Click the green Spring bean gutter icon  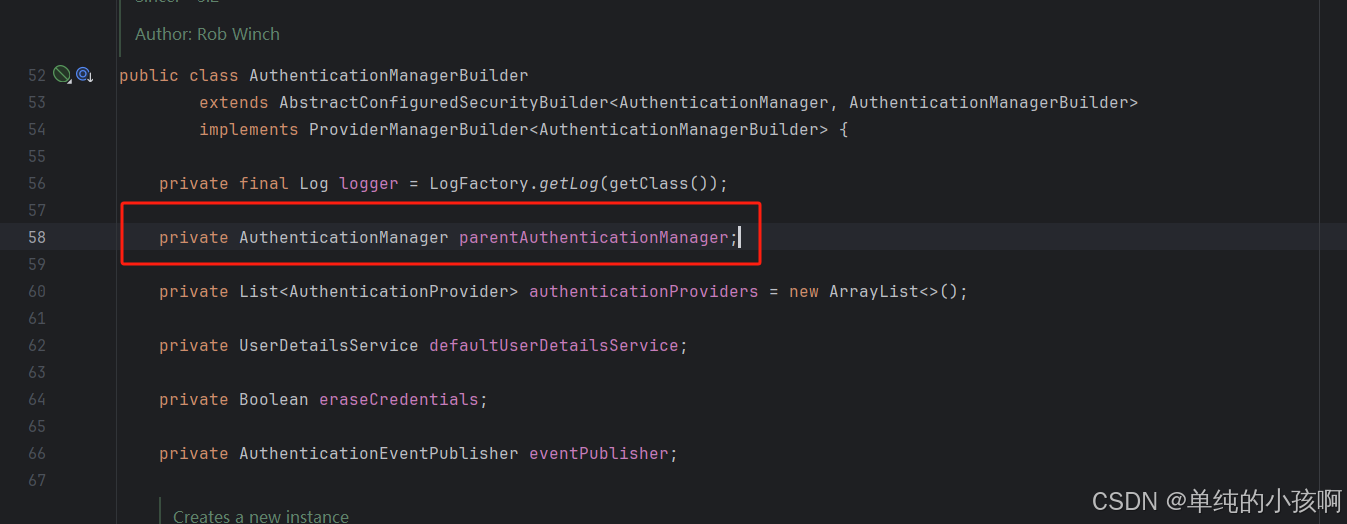tap(62, 75)
